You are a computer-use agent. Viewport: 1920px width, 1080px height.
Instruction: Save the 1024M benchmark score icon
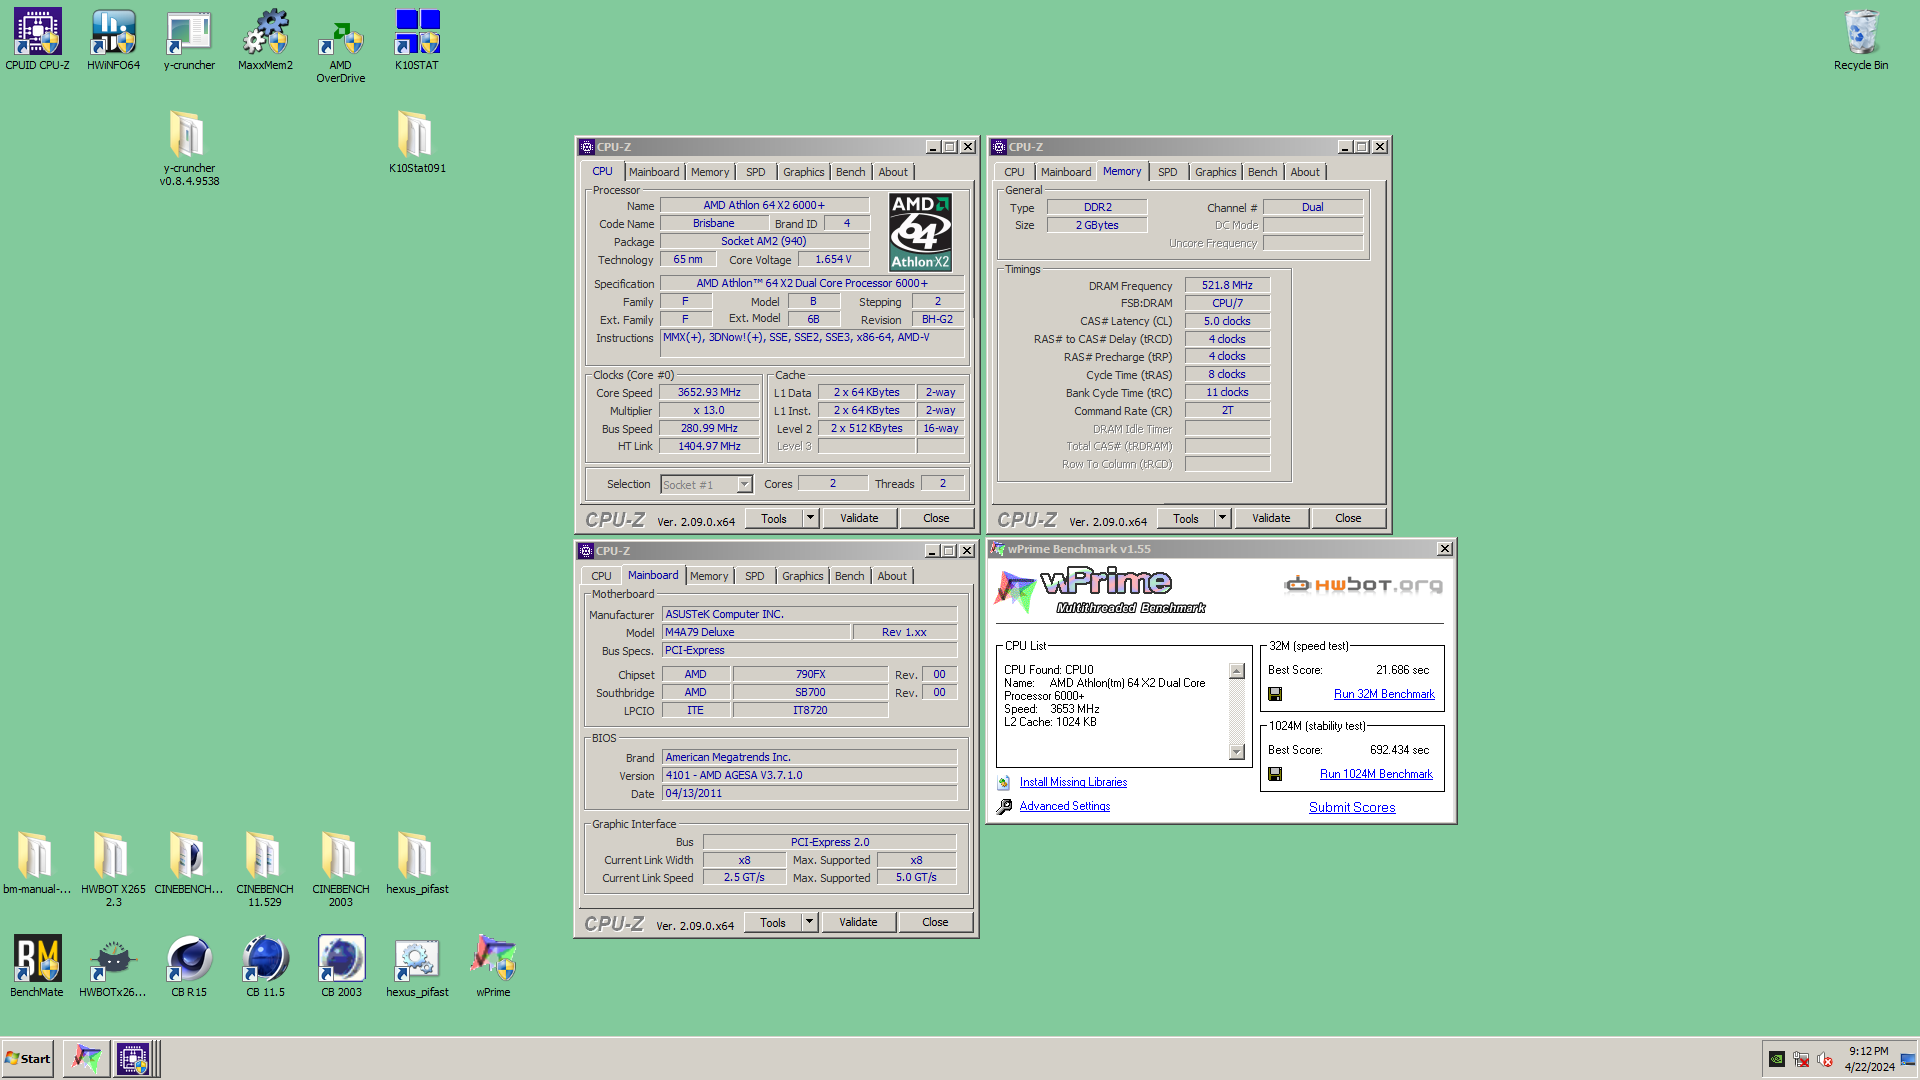point(1275,774)
